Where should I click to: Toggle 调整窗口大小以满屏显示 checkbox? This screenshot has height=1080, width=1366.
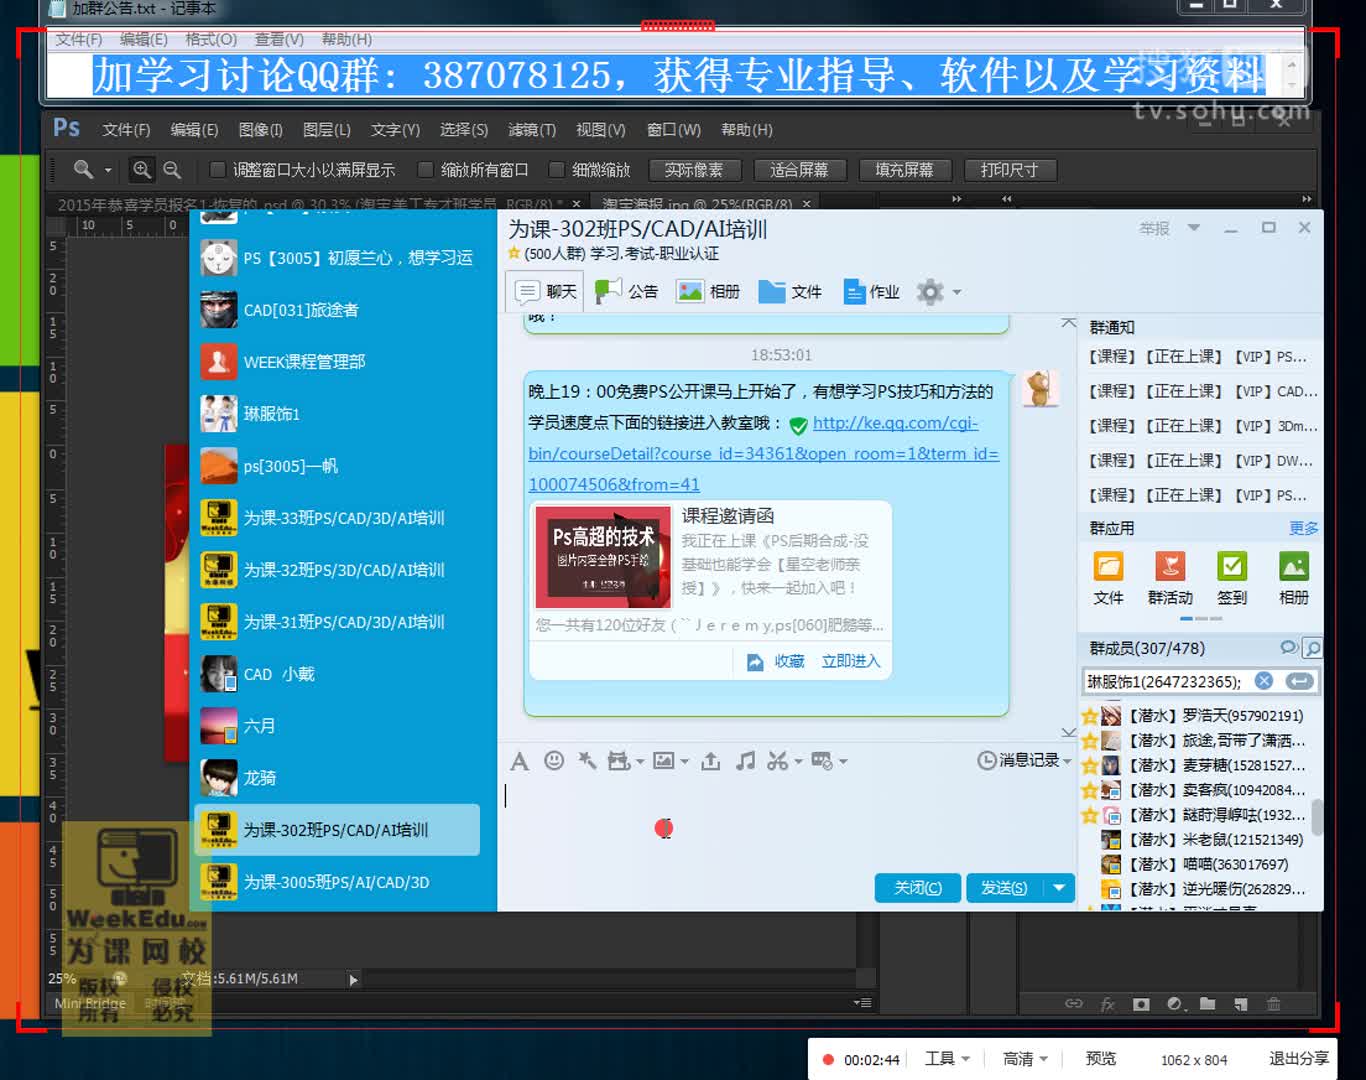(x=217, y=170)
